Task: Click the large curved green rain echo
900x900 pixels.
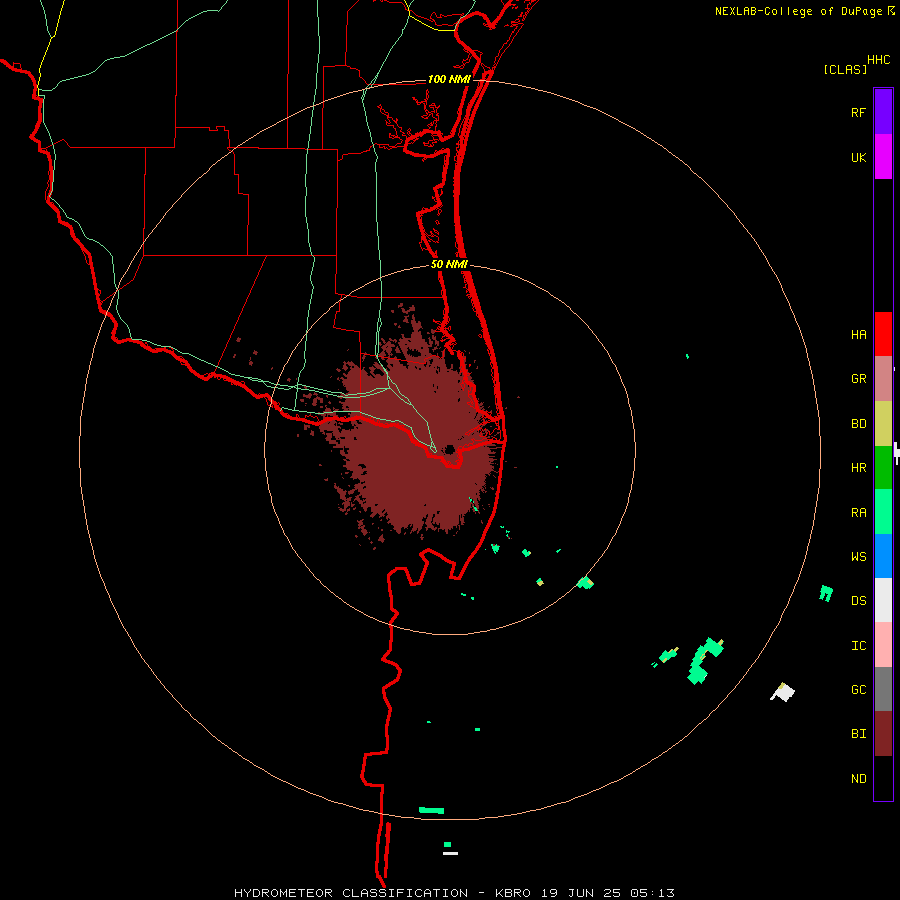Action: point(703,660)
